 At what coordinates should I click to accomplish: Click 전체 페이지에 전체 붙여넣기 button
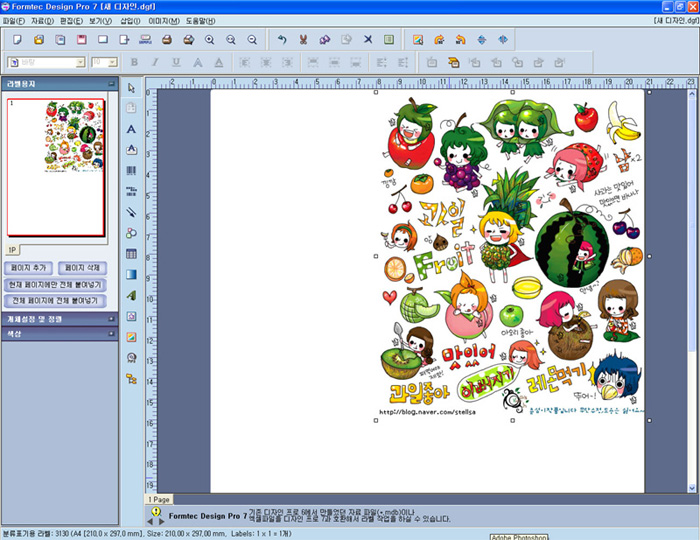point(55,301)
